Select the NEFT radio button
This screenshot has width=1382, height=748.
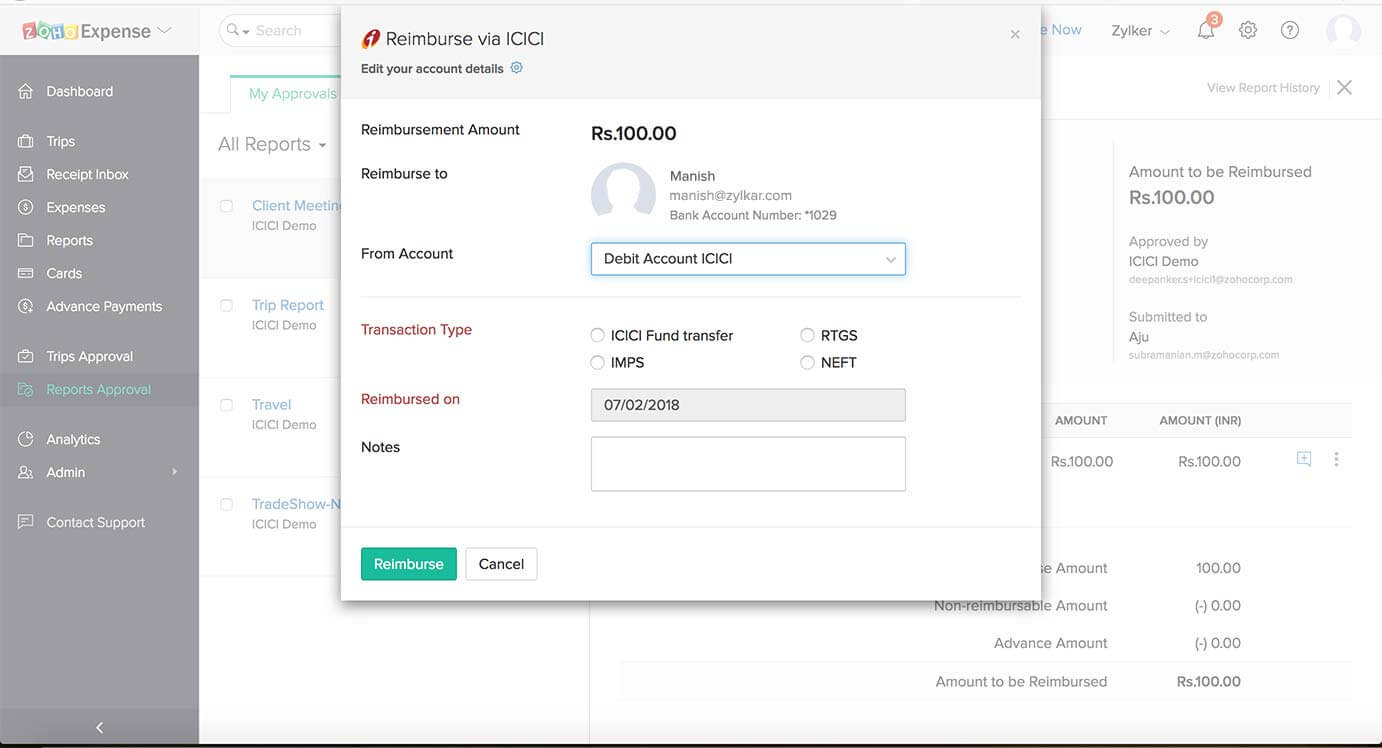coord(808,363)
